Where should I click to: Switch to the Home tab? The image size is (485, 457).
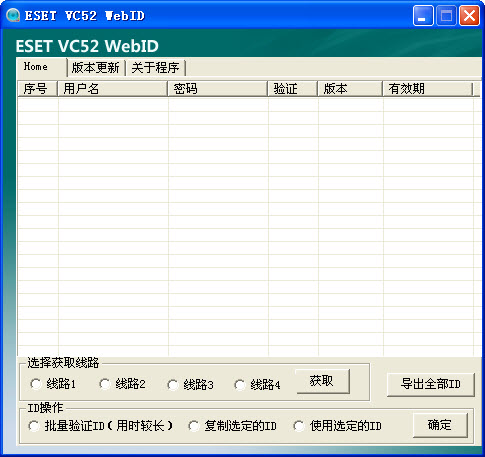42,67
